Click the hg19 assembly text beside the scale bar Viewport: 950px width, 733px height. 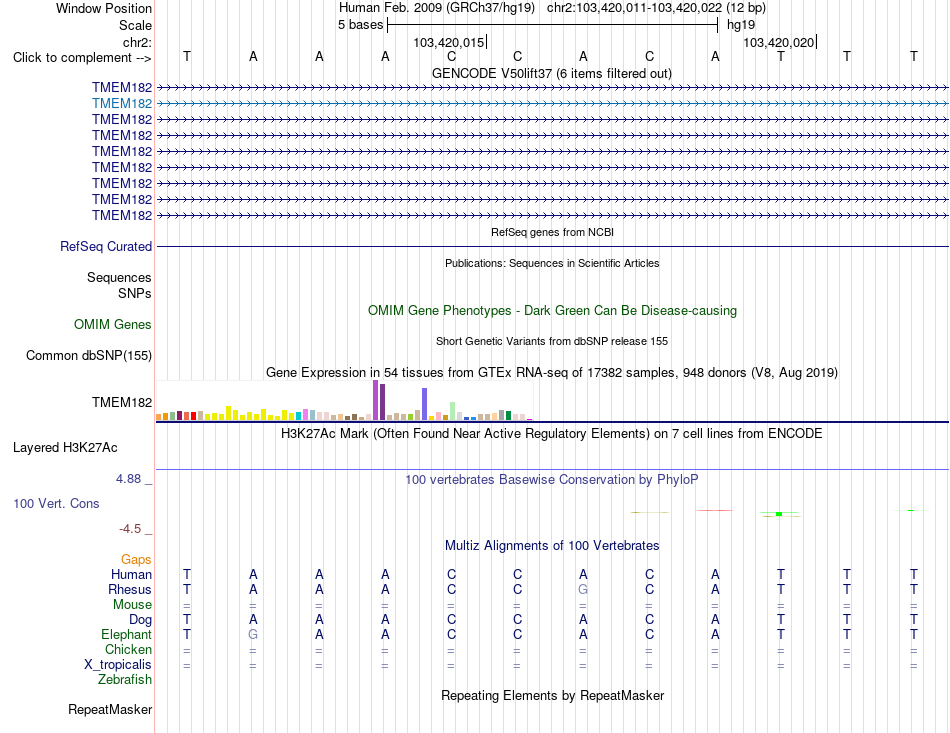pyautogui.click(x=741, y=25)
